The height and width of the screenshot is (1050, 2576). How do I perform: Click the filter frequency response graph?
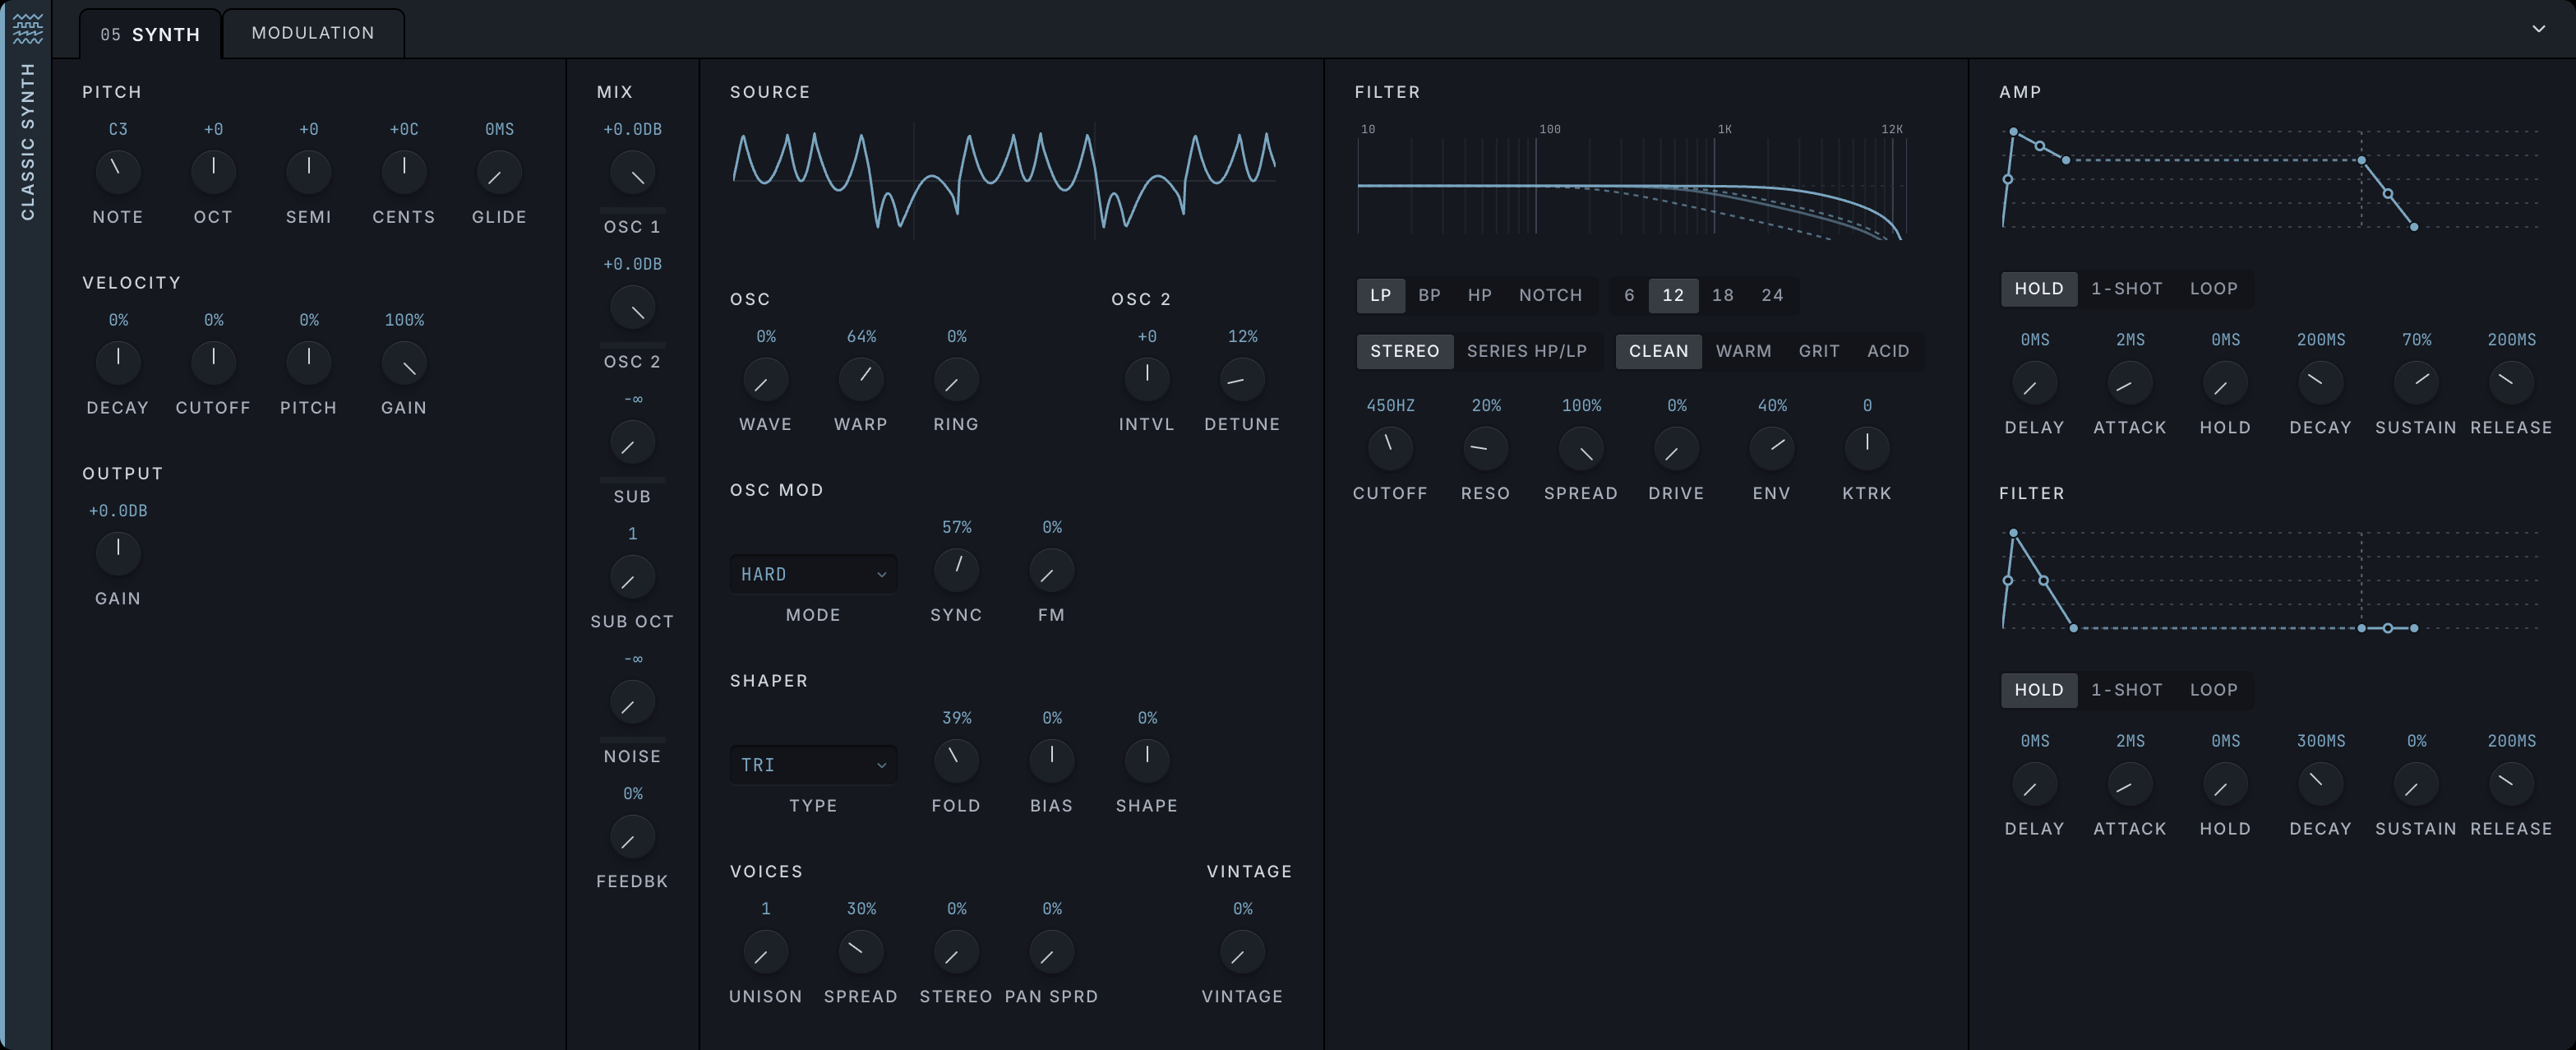point(1632,182)
